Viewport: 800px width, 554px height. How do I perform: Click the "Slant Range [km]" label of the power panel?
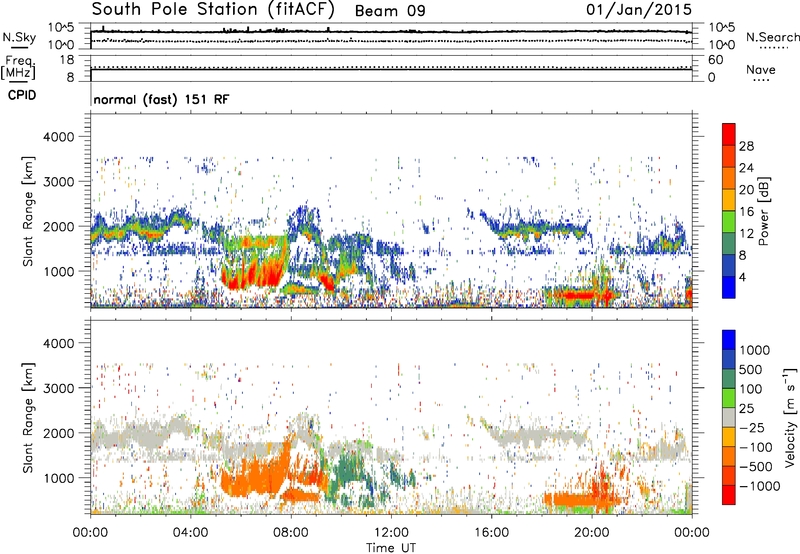pyautogui.click(x=28, y=211)
